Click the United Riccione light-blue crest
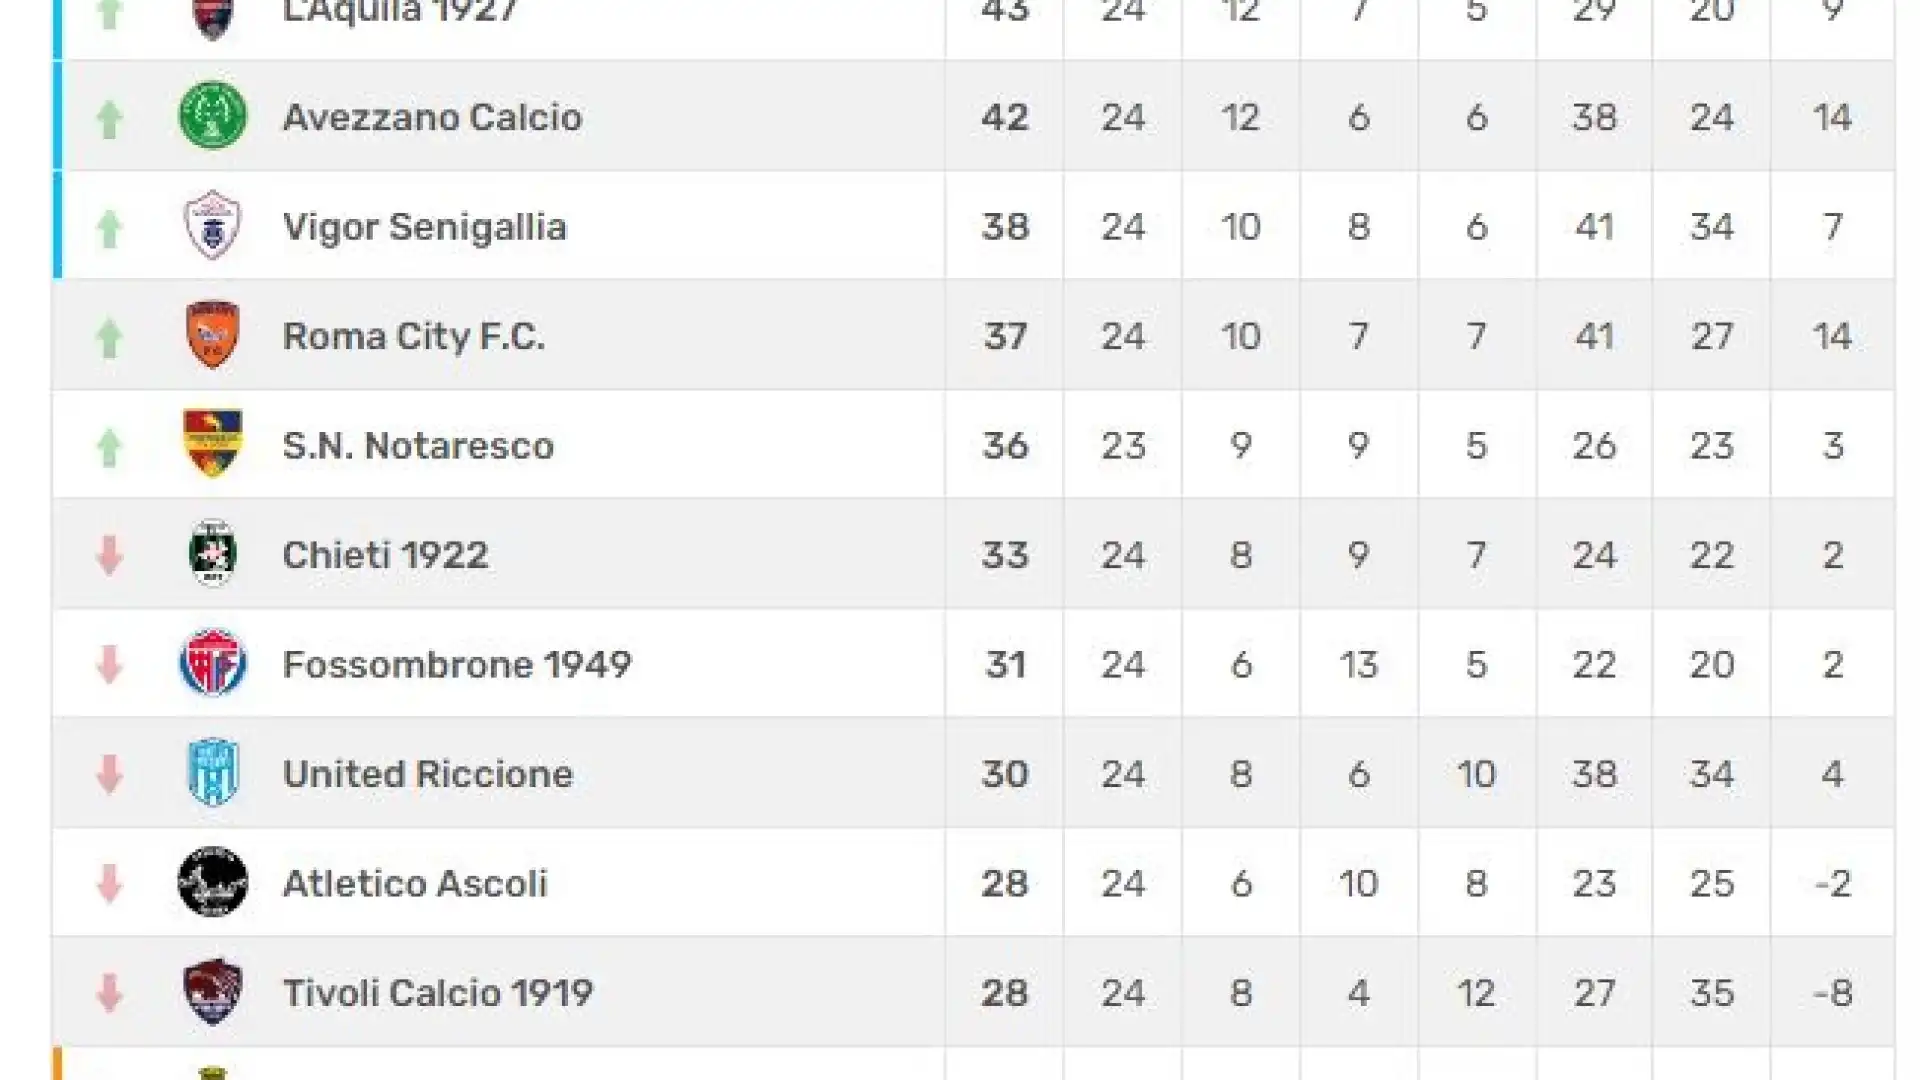This screenshot has height=1080, width=1920. 212,772
